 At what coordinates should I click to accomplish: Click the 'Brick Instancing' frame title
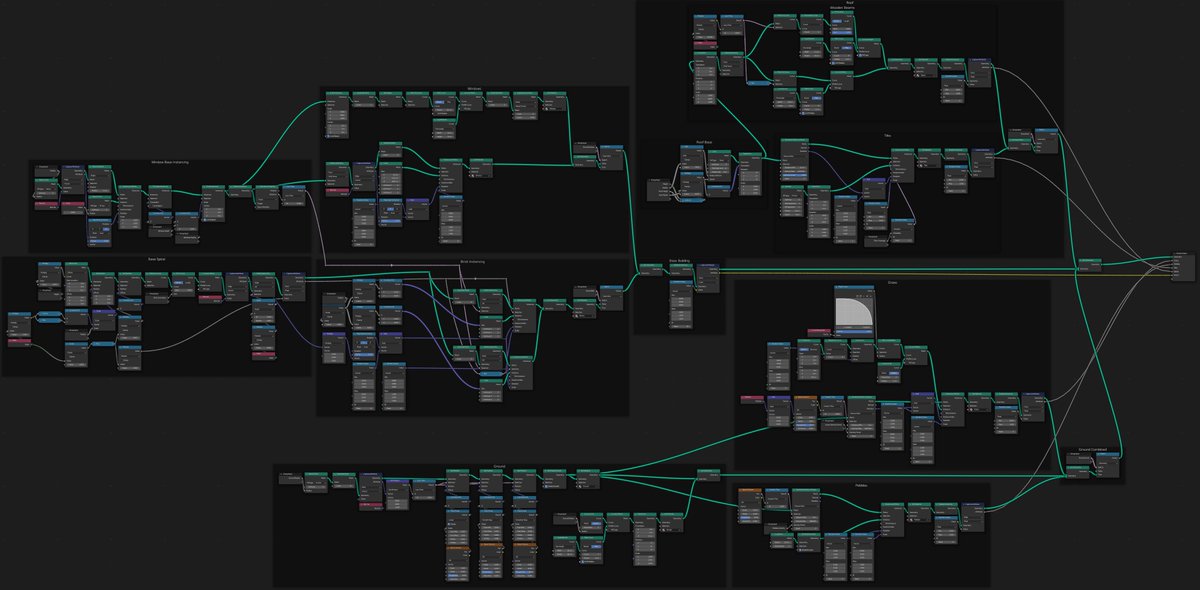(x=473, y=262)
